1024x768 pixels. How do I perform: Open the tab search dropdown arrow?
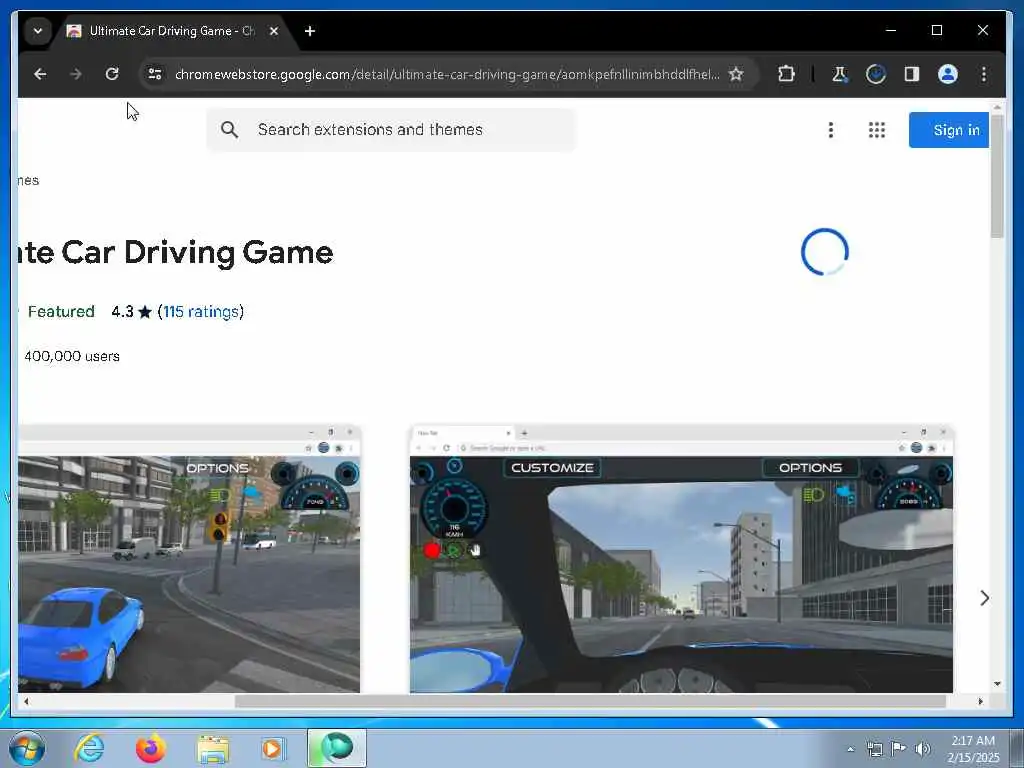tap(38, 31)
